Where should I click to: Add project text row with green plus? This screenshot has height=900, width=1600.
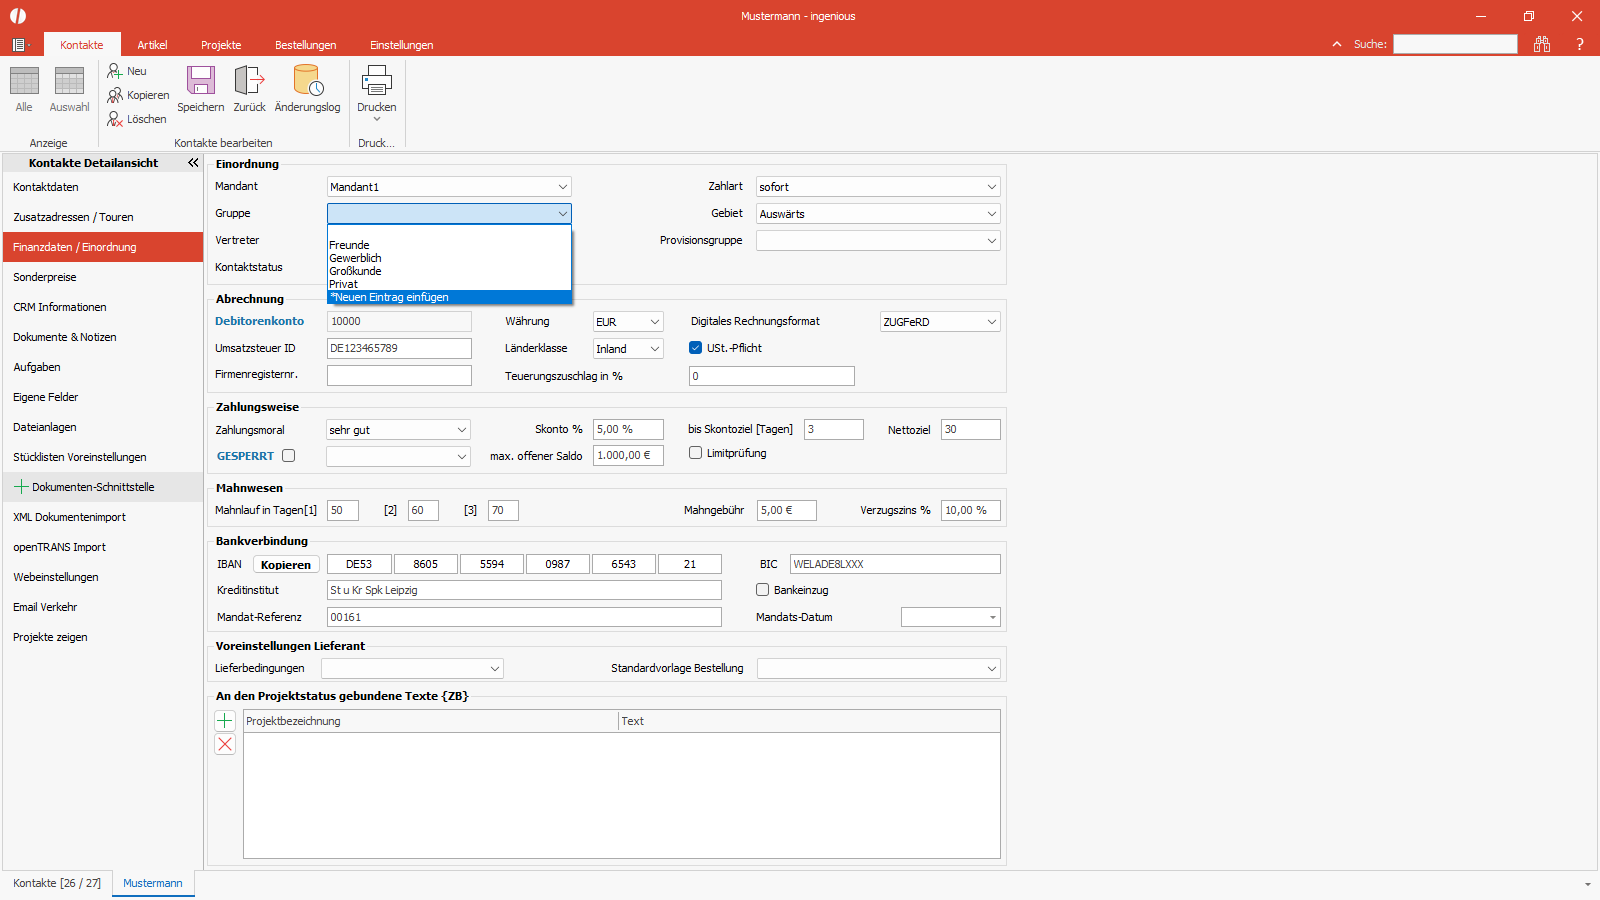(225, 721)
